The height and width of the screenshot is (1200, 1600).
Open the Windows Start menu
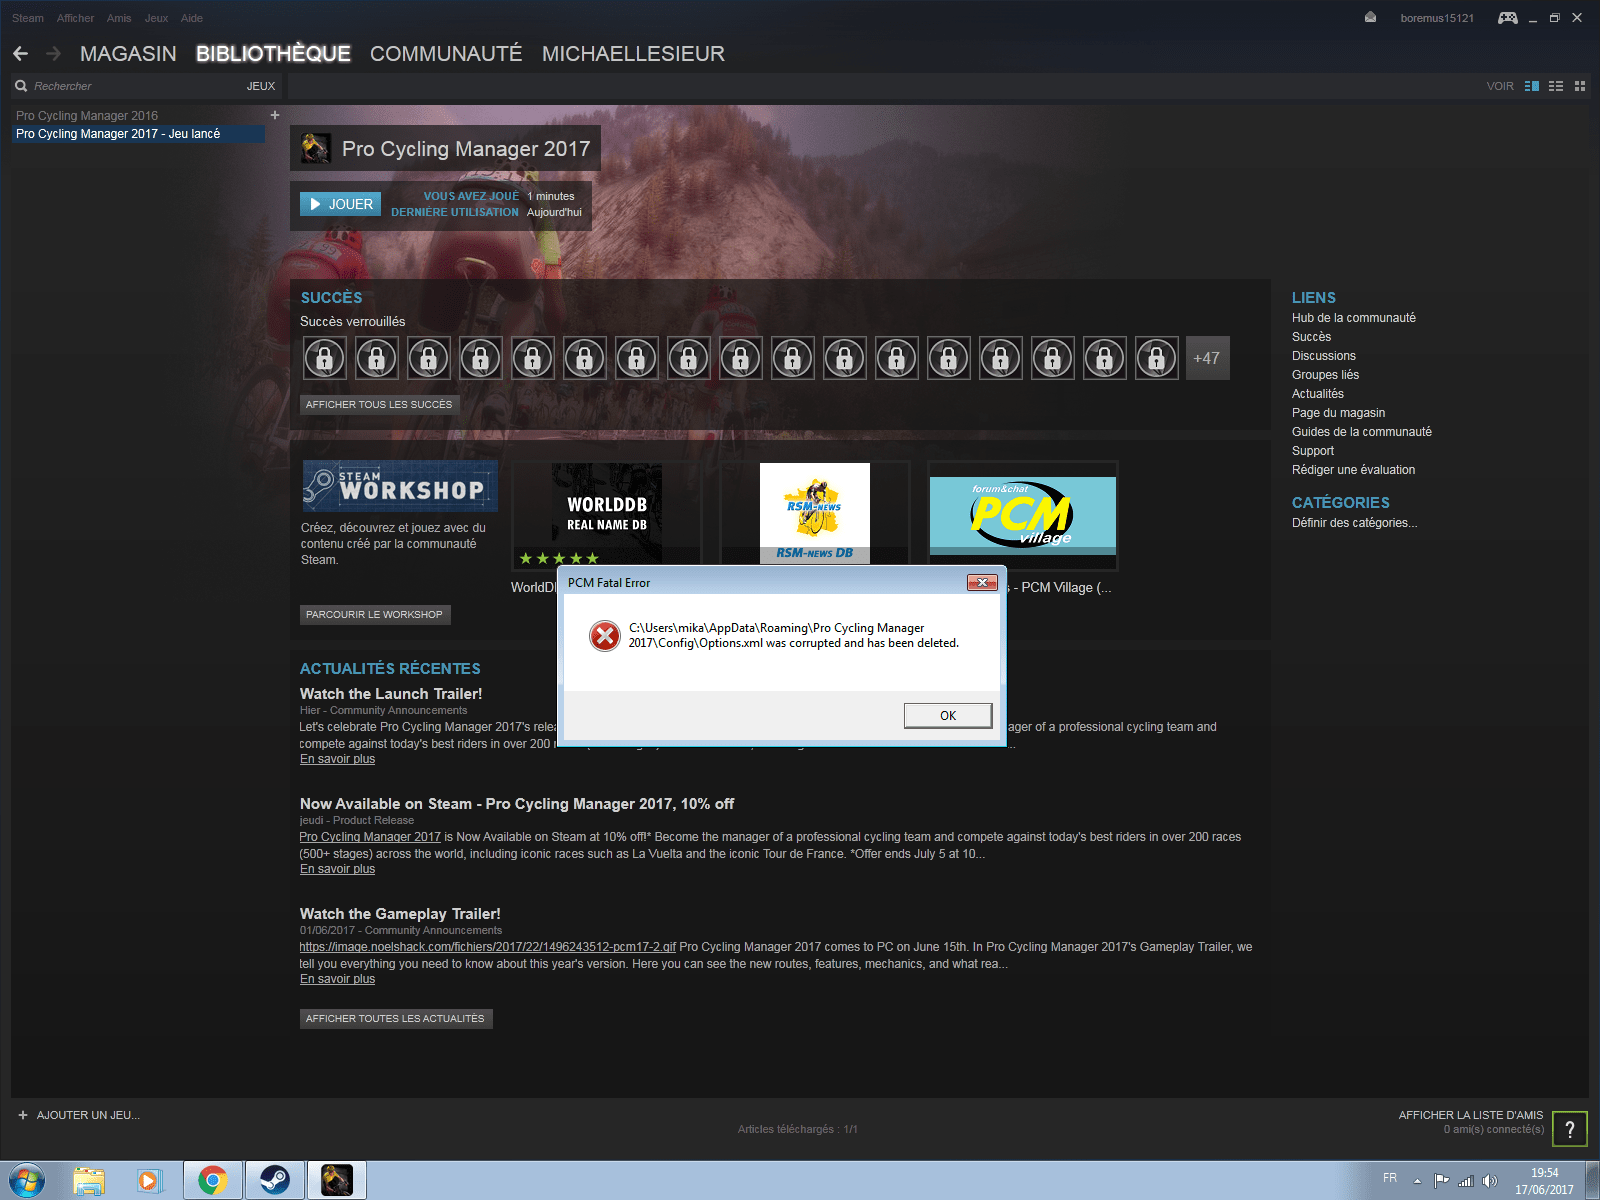tap(27, 1181)
